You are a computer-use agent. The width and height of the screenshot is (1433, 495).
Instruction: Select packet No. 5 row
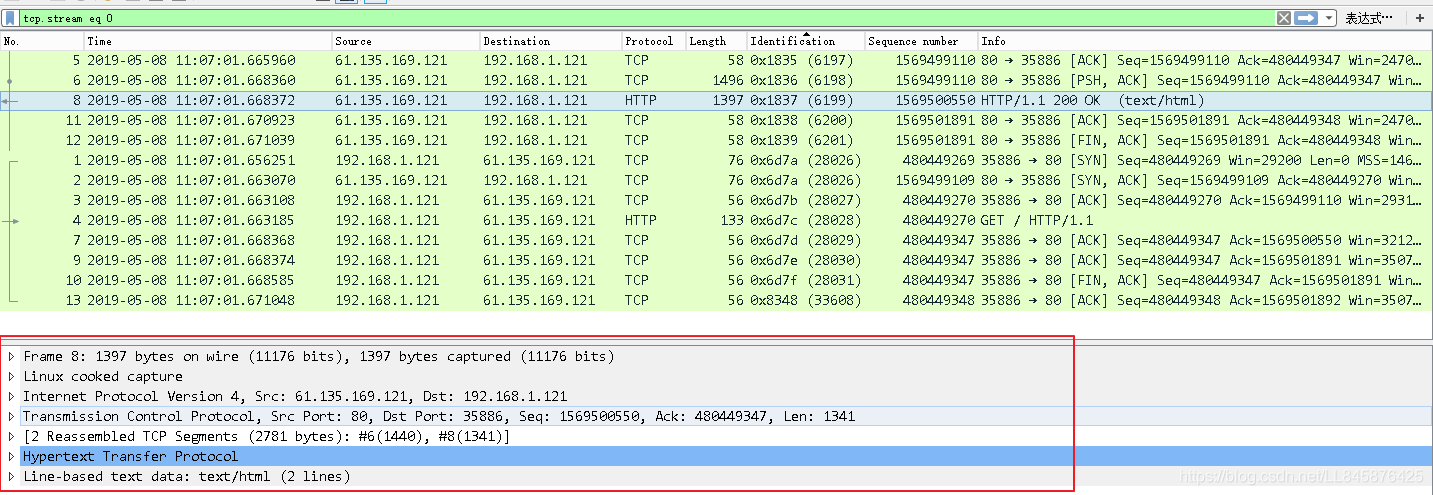[x=716, y=61]
